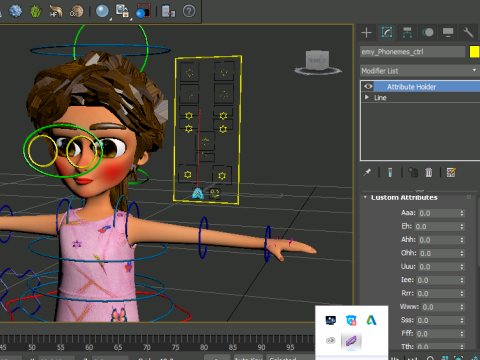Image resolution: width=480 pixels, height=360 pixels.
Task: Switch to the Modify panel tab
Action: click(x=387, y=32)
